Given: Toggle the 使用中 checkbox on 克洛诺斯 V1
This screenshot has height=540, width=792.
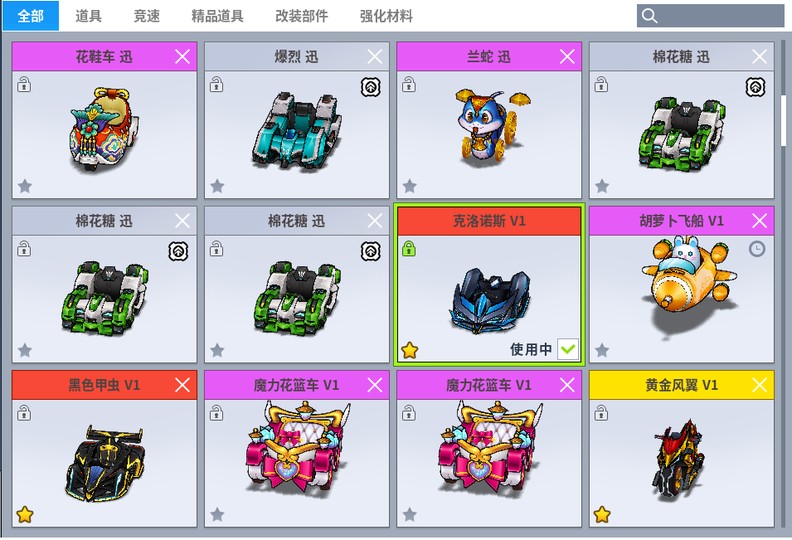Looking at the screenshot, I should click(568, 349).
